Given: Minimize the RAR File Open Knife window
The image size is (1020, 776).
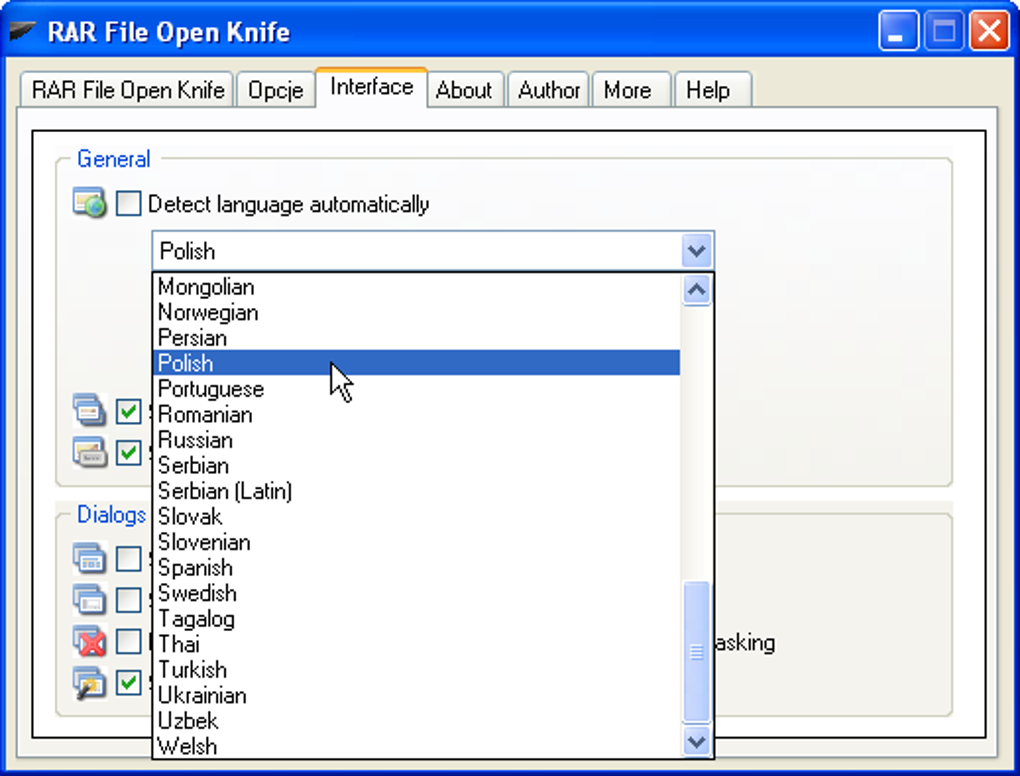Looking at the screenshot, I should [898, 31].
